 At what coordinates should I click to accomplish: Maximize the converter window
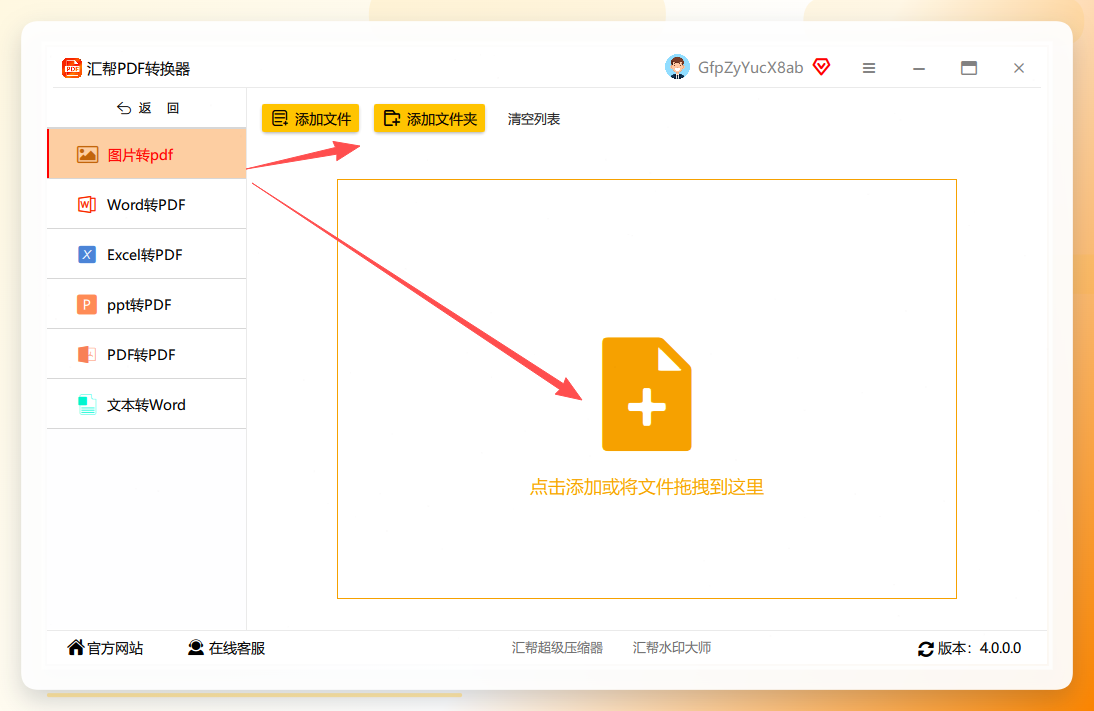(968, 68)
